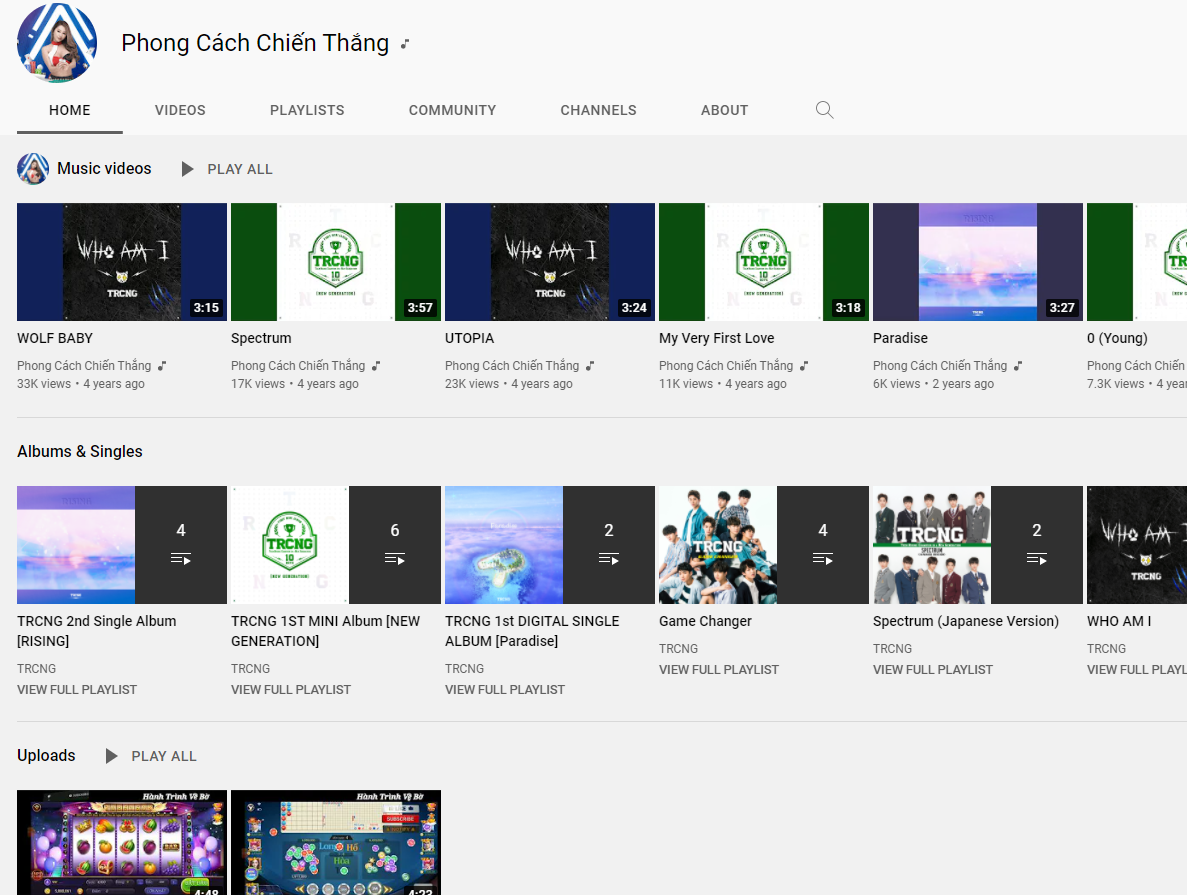
Task: Click the playlist icon on TRCNG 2nd Single Album
Action: (181, 559)
